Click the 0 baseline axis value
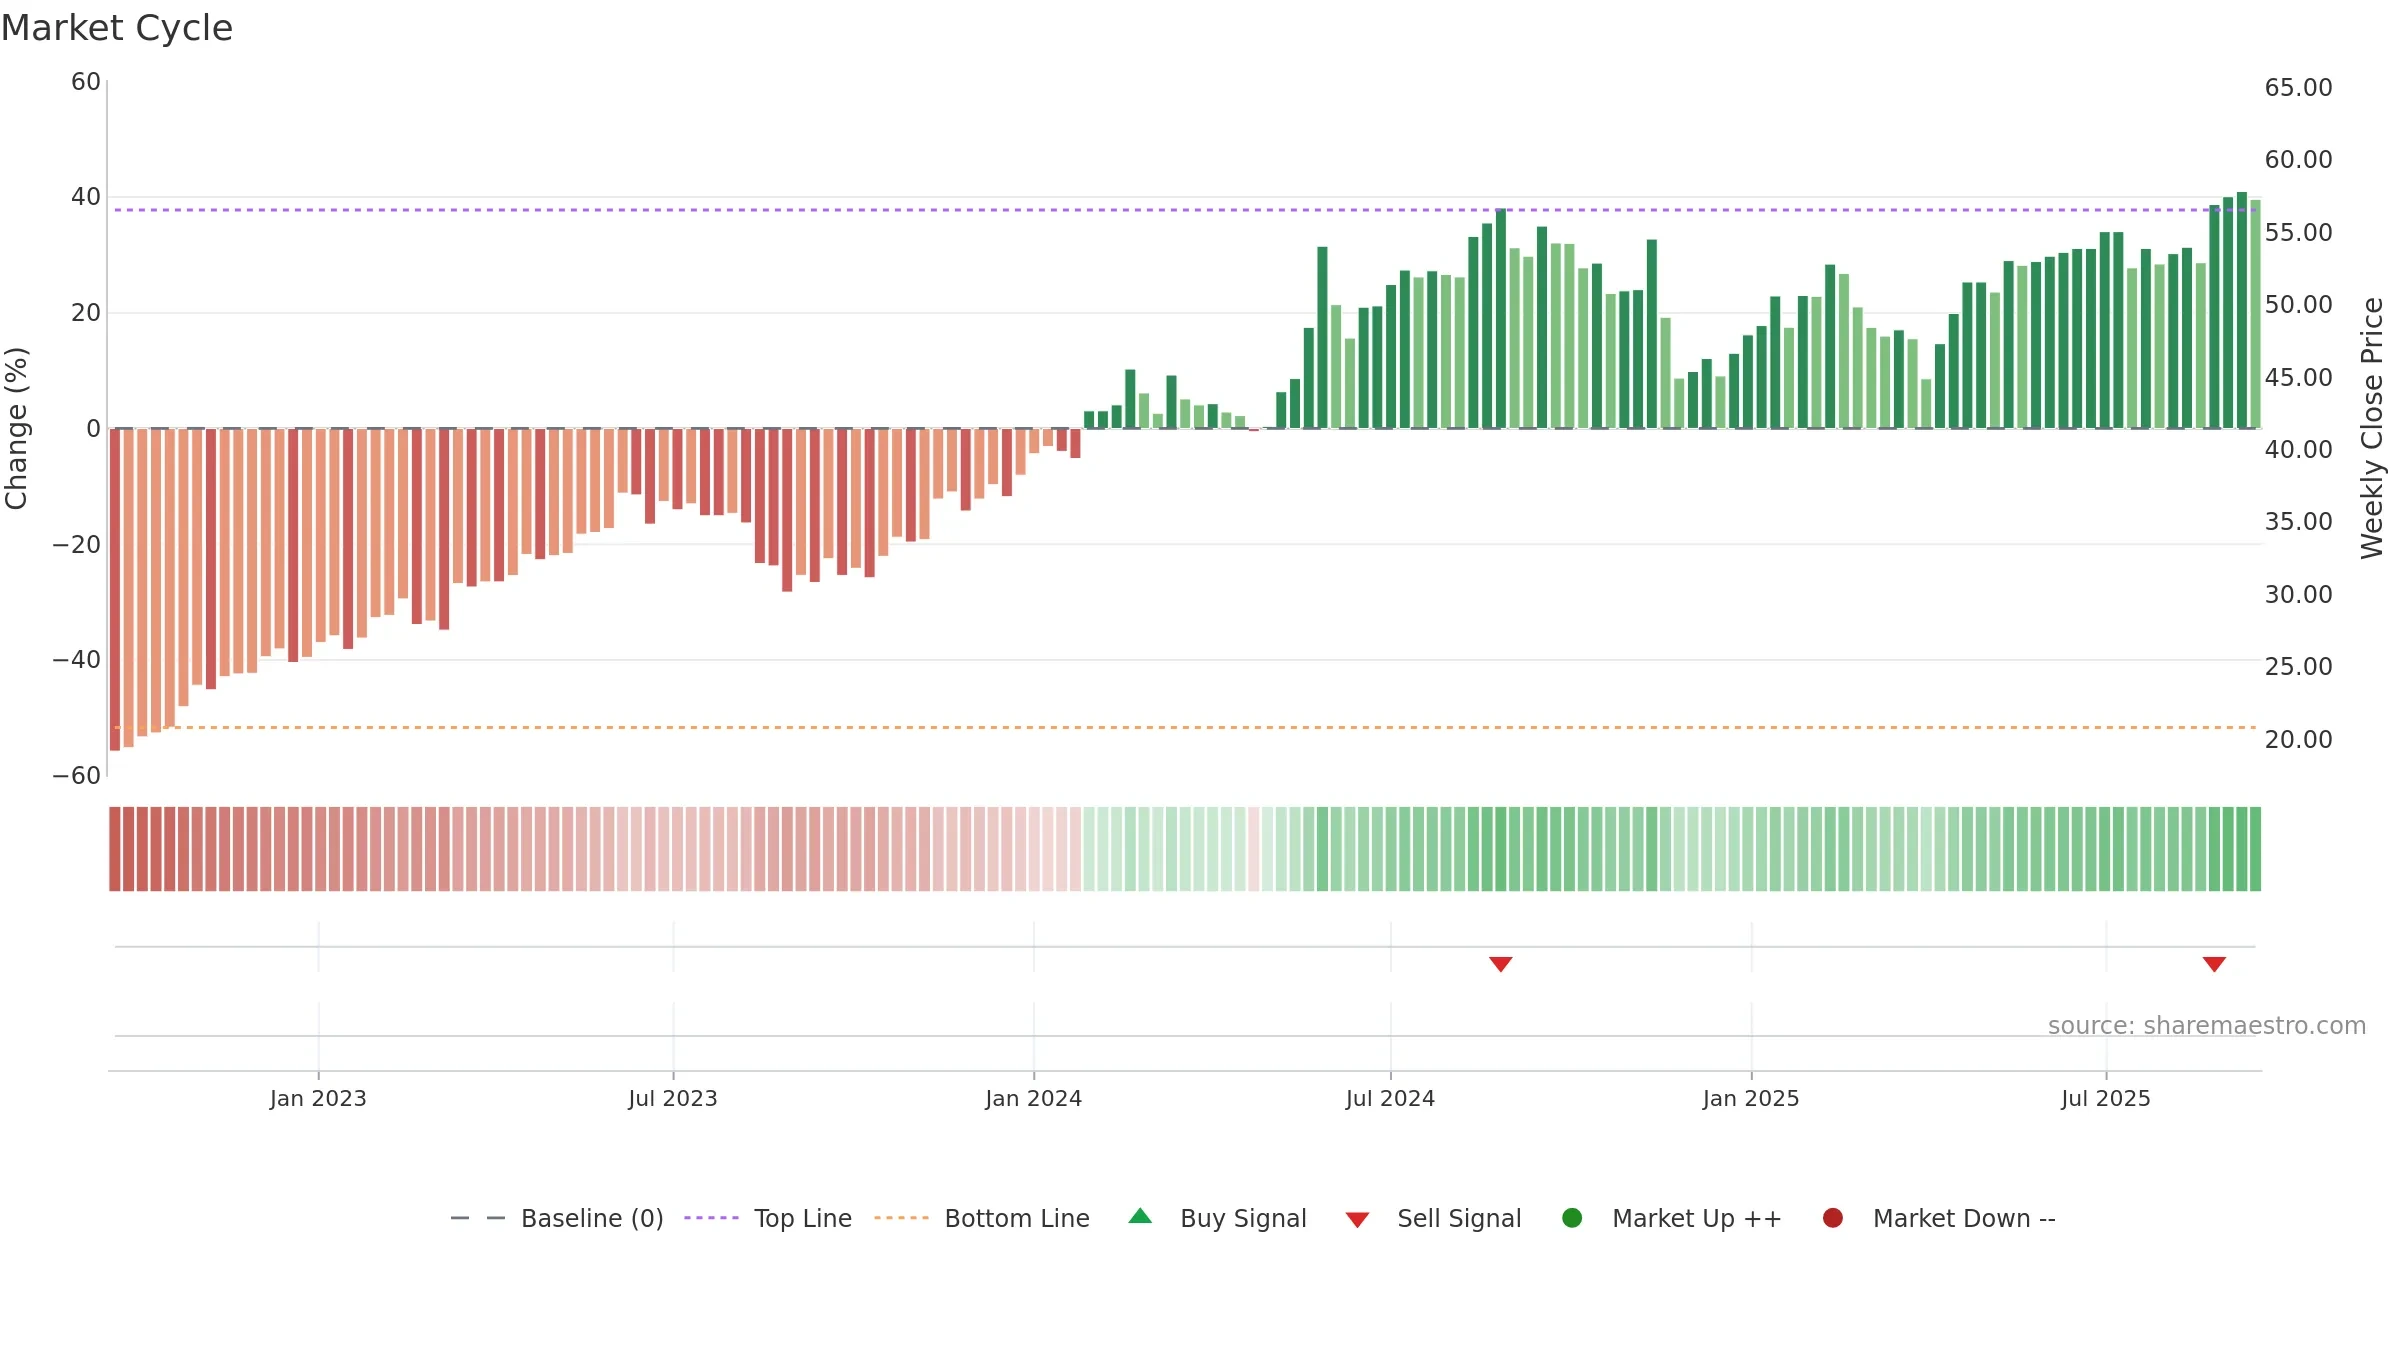The height and width of the screenshot is (1350, 2400). coord(93,428)
